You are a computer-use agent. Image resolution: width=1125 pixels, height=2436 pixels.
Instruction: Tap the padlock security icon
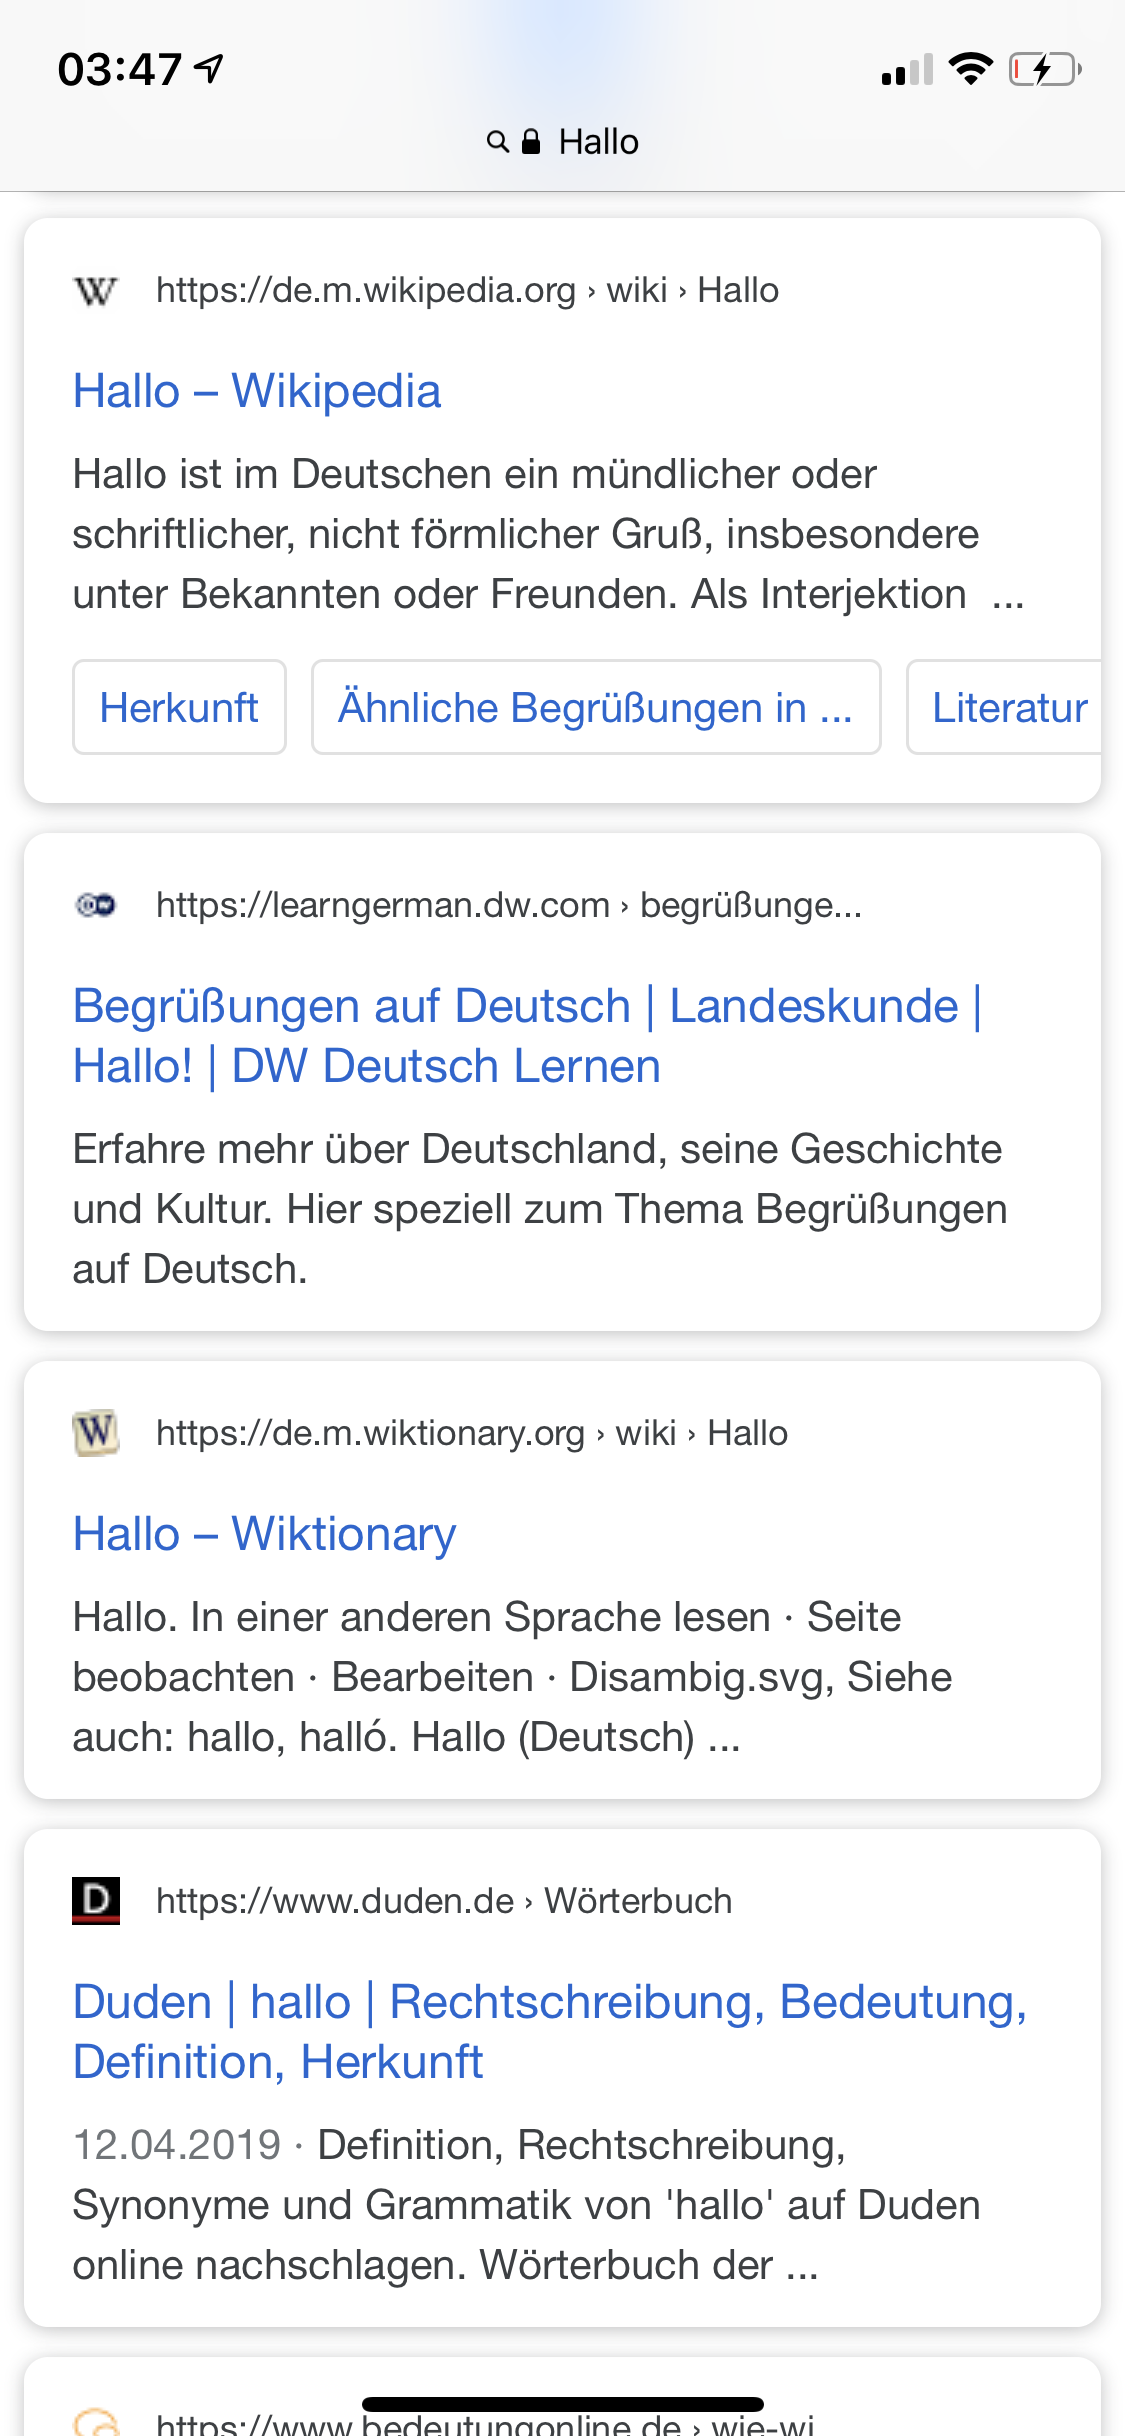click(532, 142)
